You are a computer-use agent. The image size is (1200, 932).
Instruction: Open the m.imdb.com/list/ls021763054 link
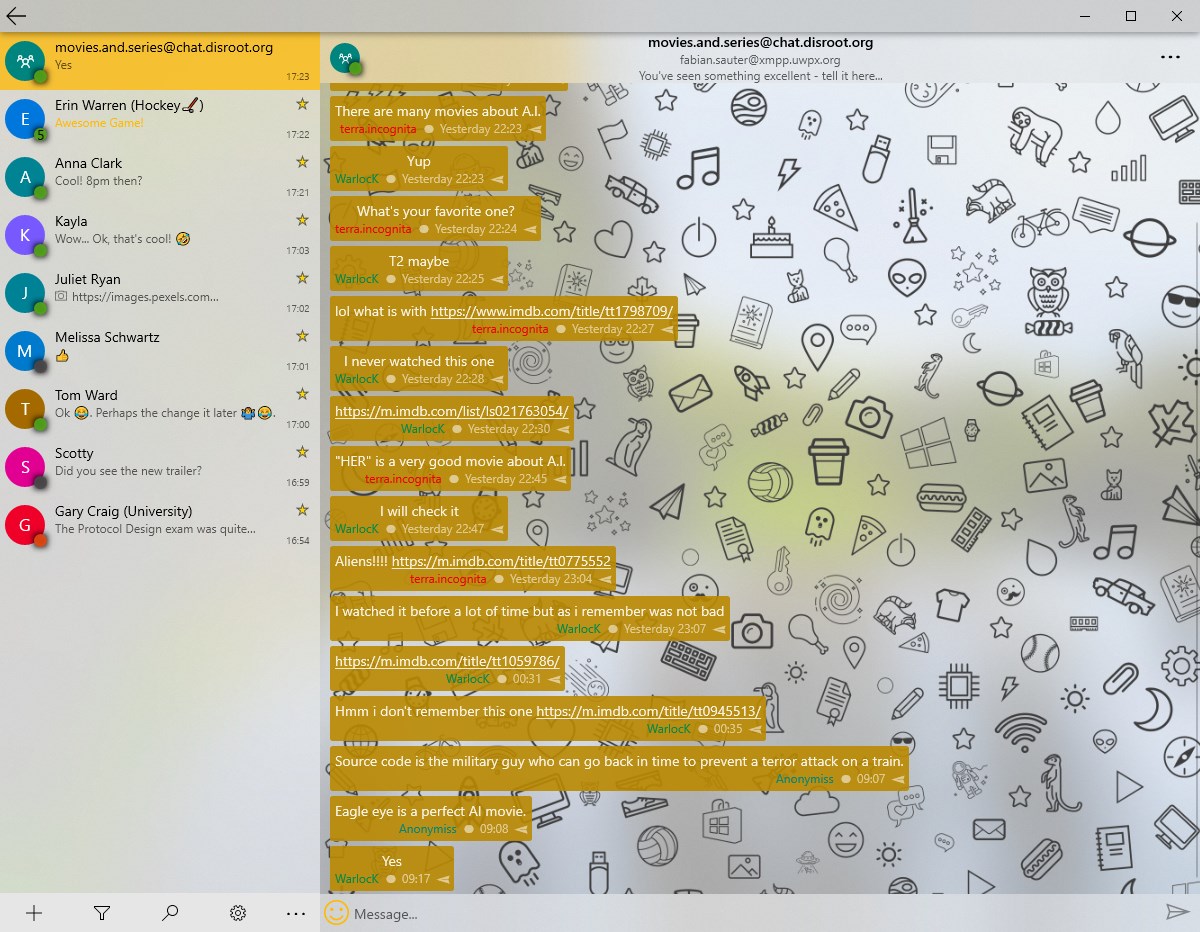tap(451, 411)
